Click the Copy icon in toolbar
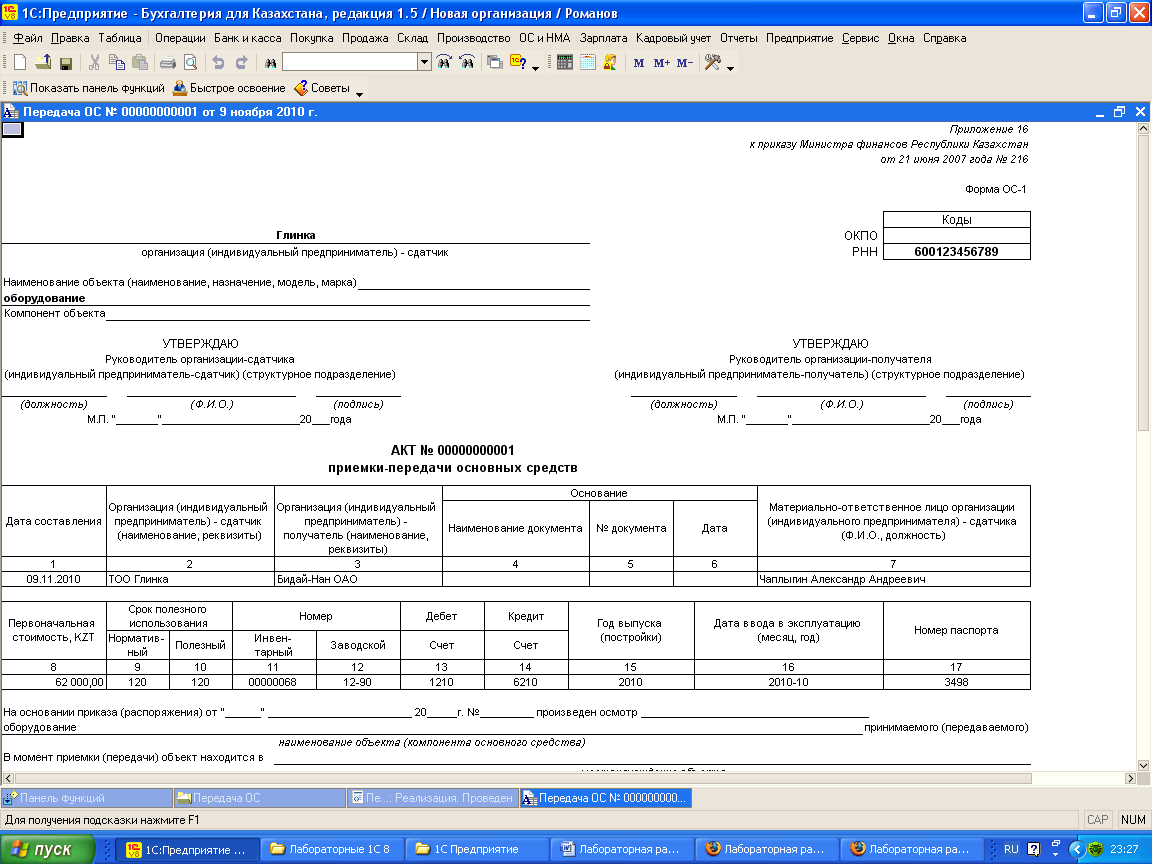 [117, 63]
